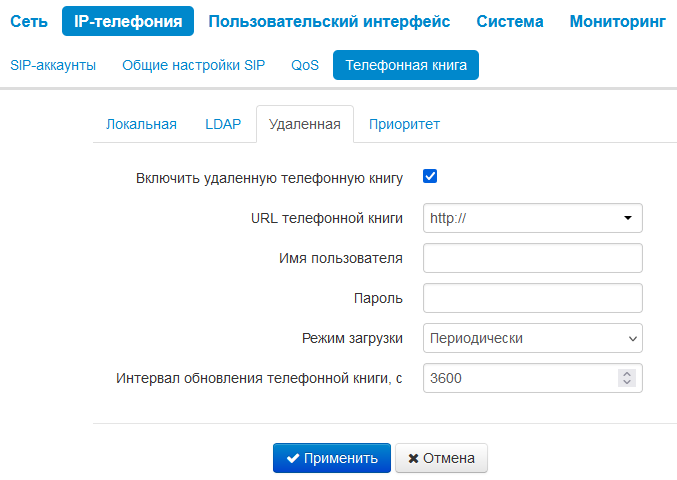
Task: Expand the phone book URL dropdown arrow
Action: pos(627,218)
